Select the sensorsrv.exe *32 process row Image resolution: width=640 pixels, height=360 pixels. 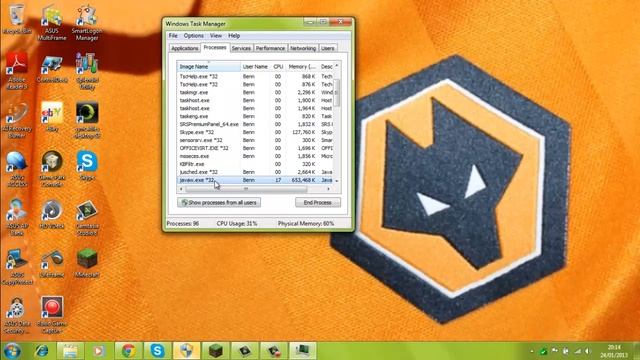pyautogui.click(x=255, y=140)
